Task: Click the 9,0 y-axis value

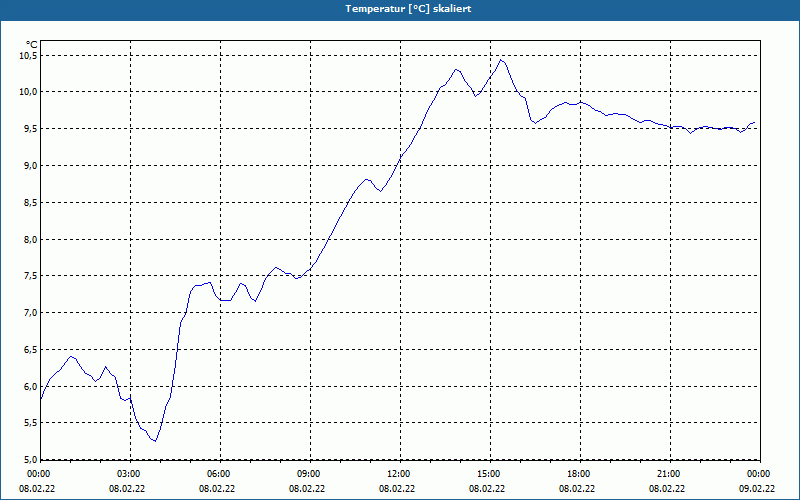Action: point(31,165)
